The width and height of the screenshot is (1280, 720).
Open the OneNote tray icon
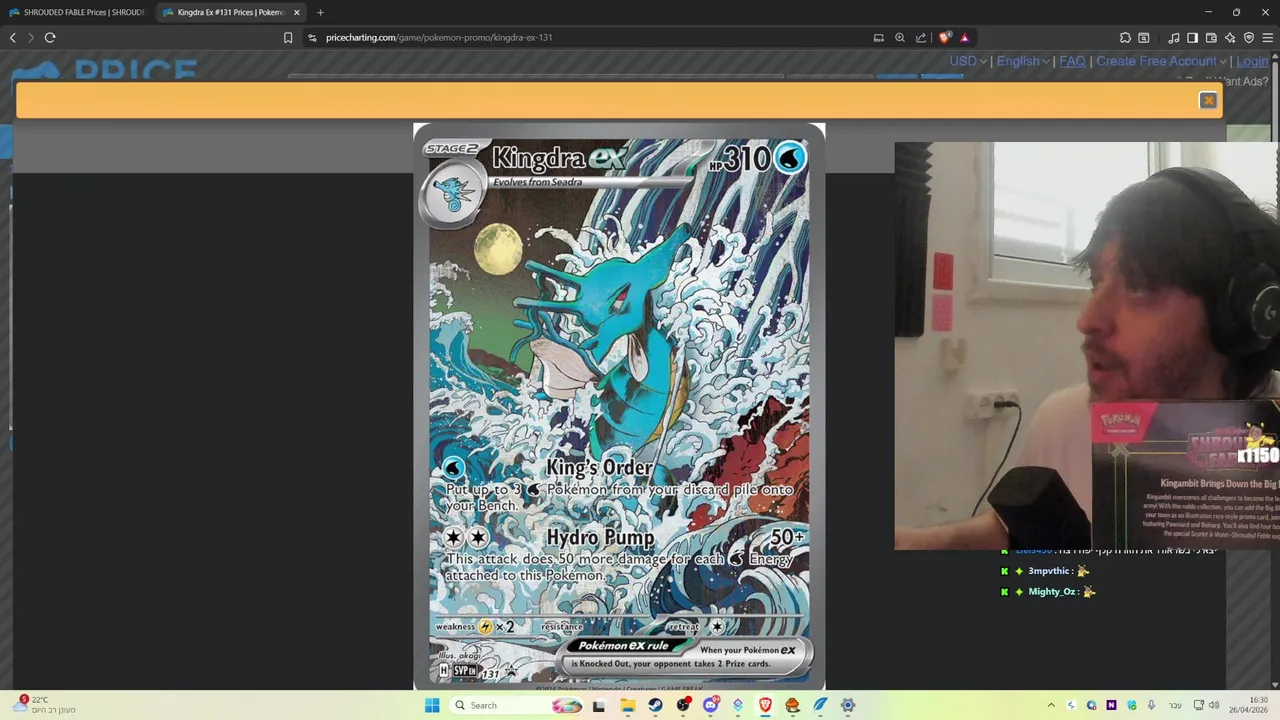(1111, 706)
